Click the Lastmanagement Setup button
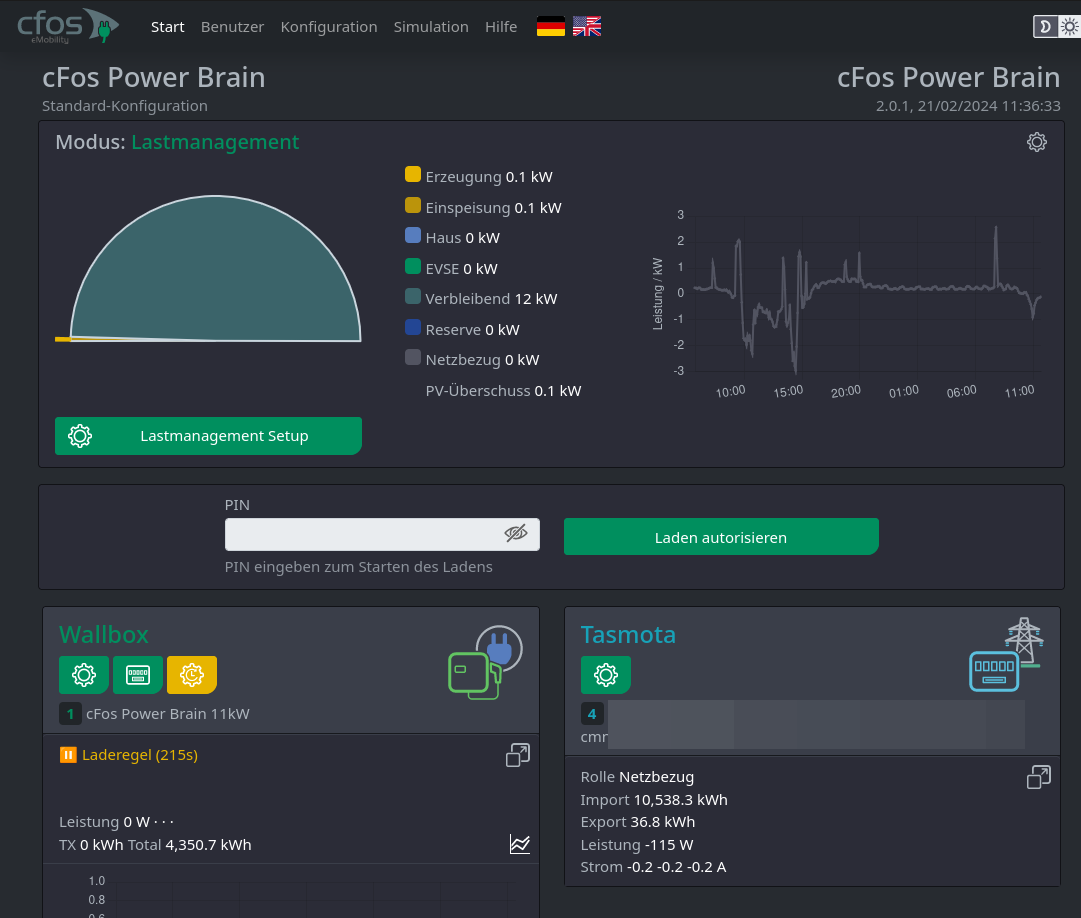Image resolution: width=1081 pixels, height=918 pixels. click(208, 436)
